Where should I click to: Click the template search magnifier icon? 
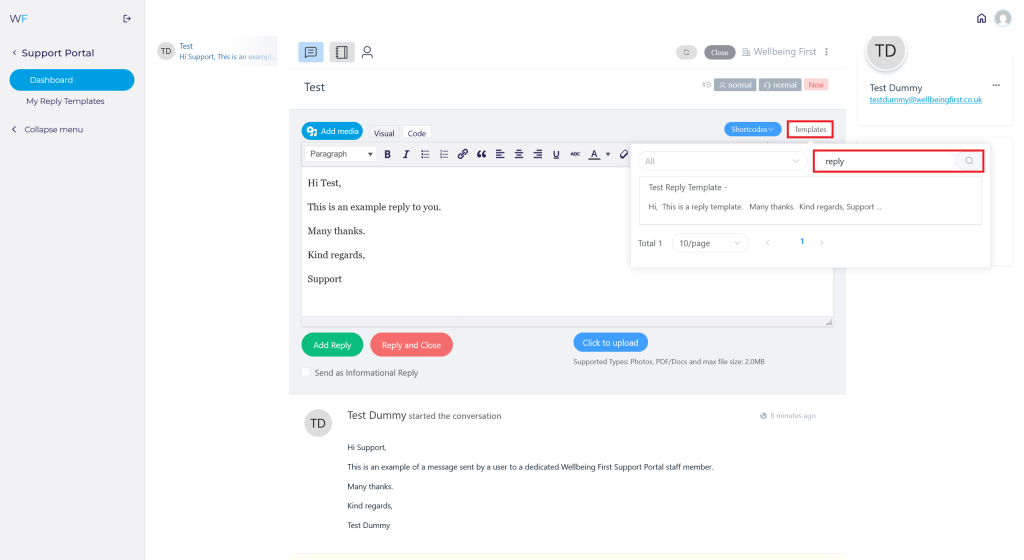(x=969, y=161)
